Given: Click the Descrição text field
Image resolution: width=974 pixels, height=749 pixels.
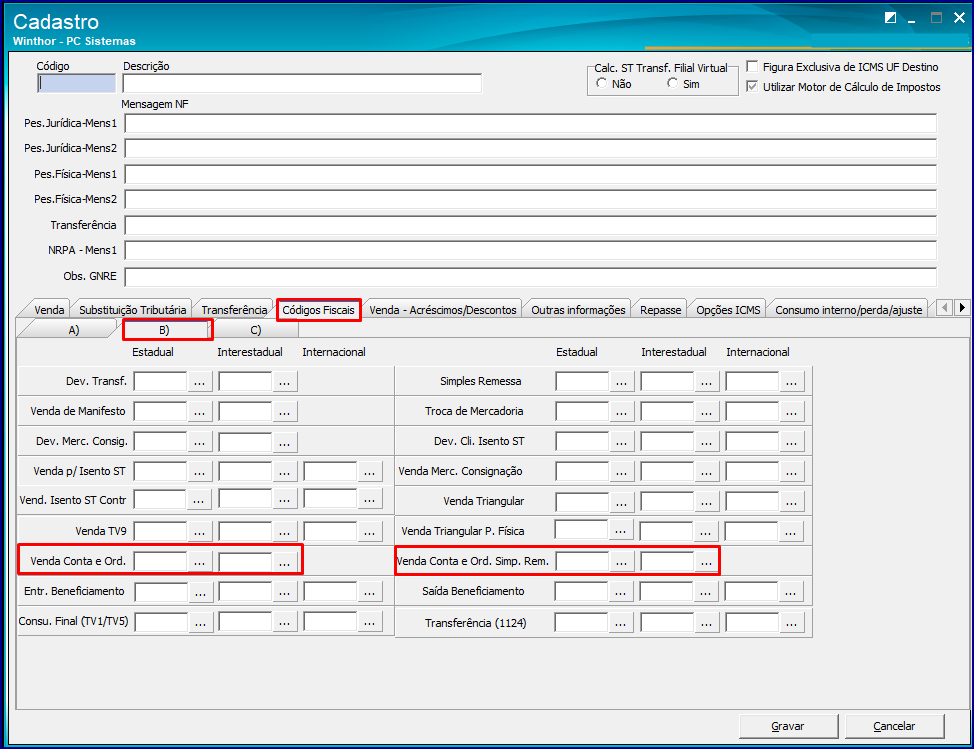Looking at the screenshot, I should click(302, 83).
